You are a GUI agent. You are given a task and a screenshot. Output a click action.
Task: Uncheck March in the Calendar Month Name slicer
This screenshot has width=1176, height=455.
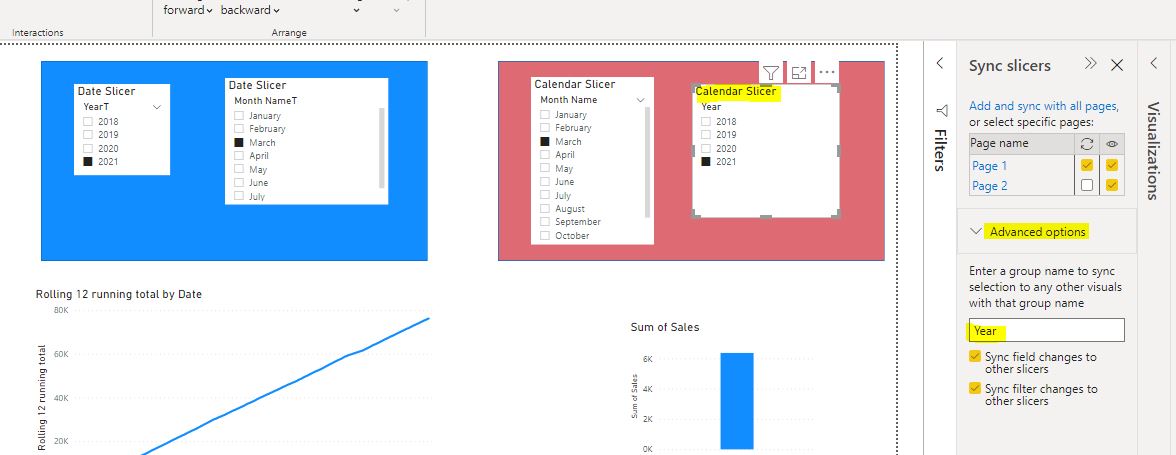[x=545, y=142]
